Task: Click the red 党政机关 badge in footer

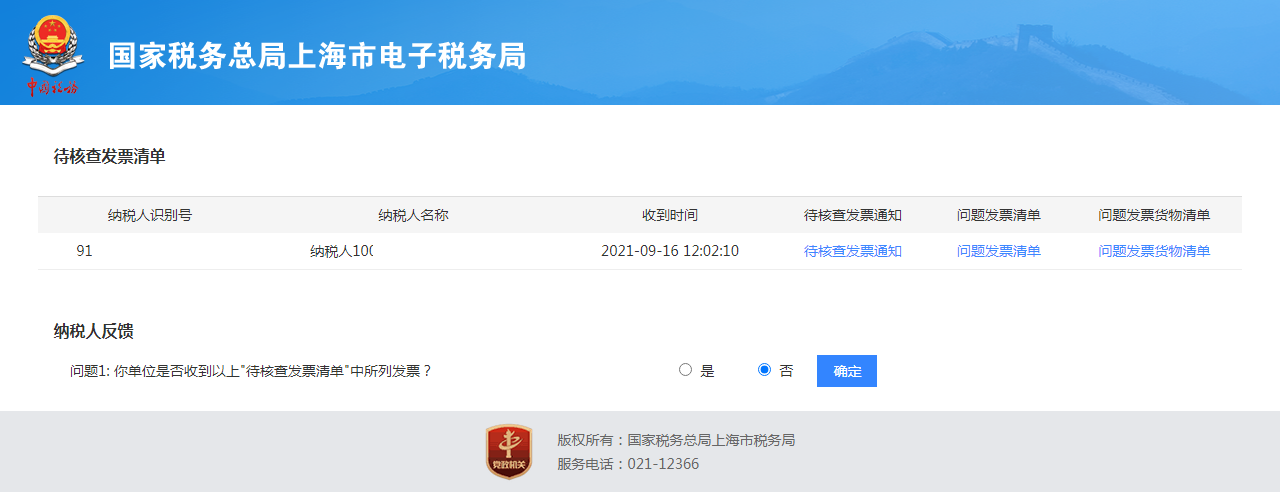Action: tap(508, 451)
